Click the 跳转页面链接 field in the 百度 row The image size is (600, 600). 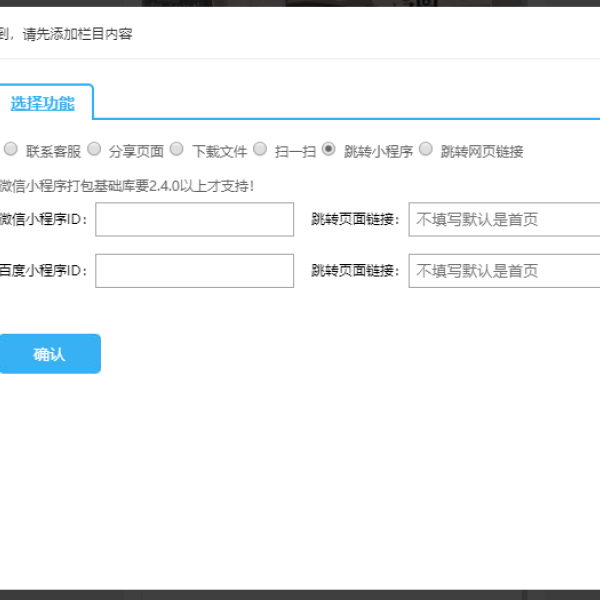coord(504,271)
